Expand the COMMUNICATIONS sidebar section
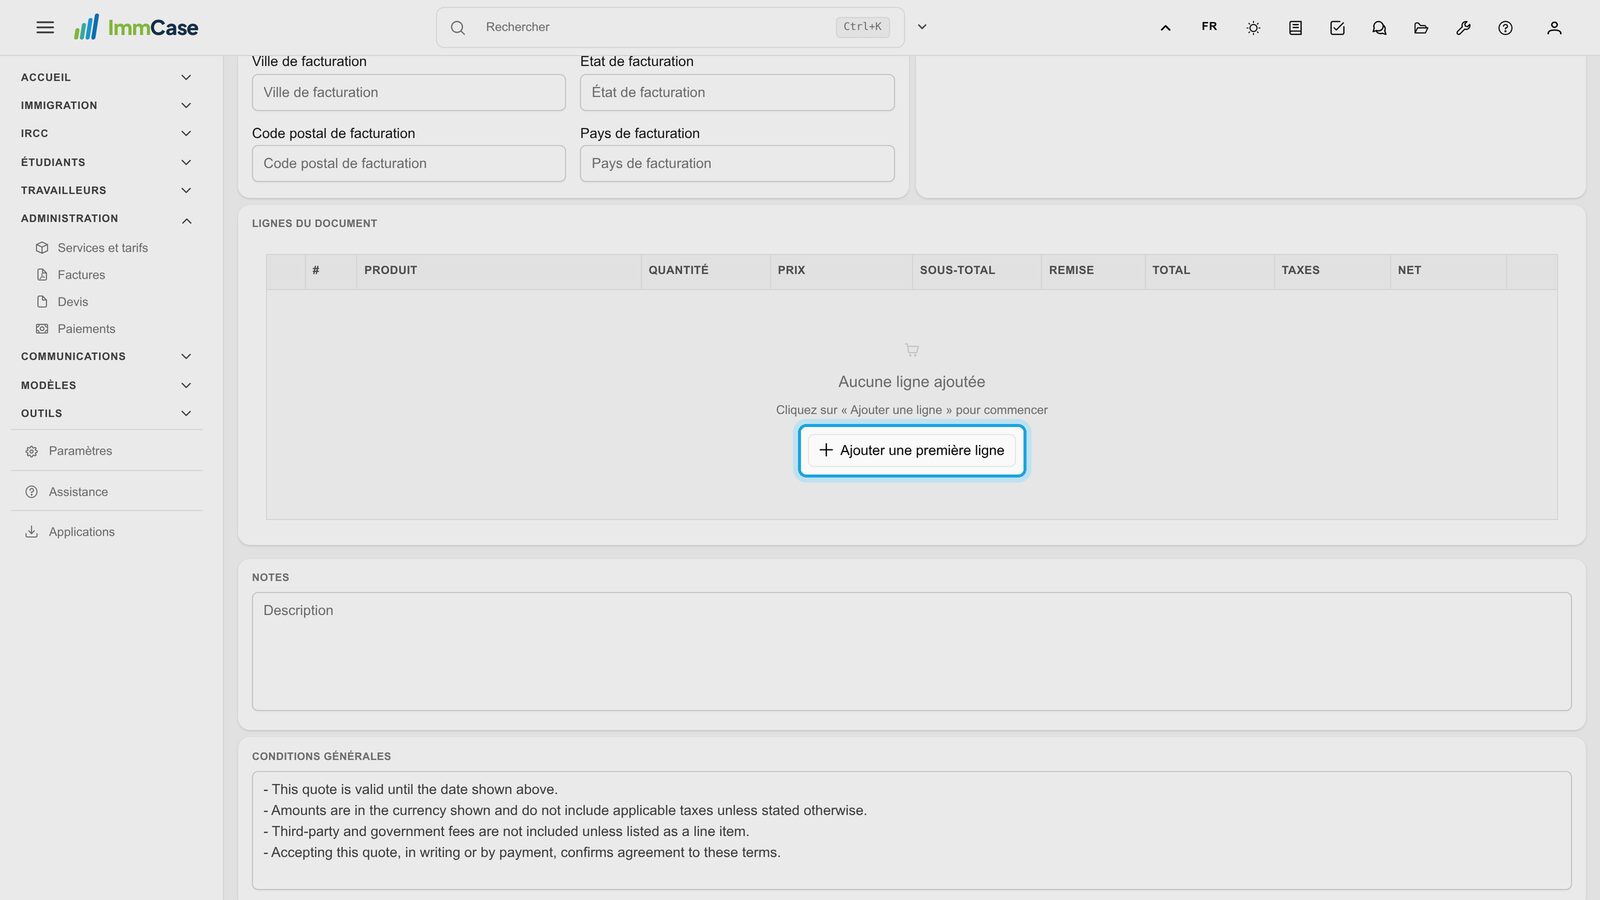Image resolution: width=1600 pixels, height=900 pixels. point(106,356)
